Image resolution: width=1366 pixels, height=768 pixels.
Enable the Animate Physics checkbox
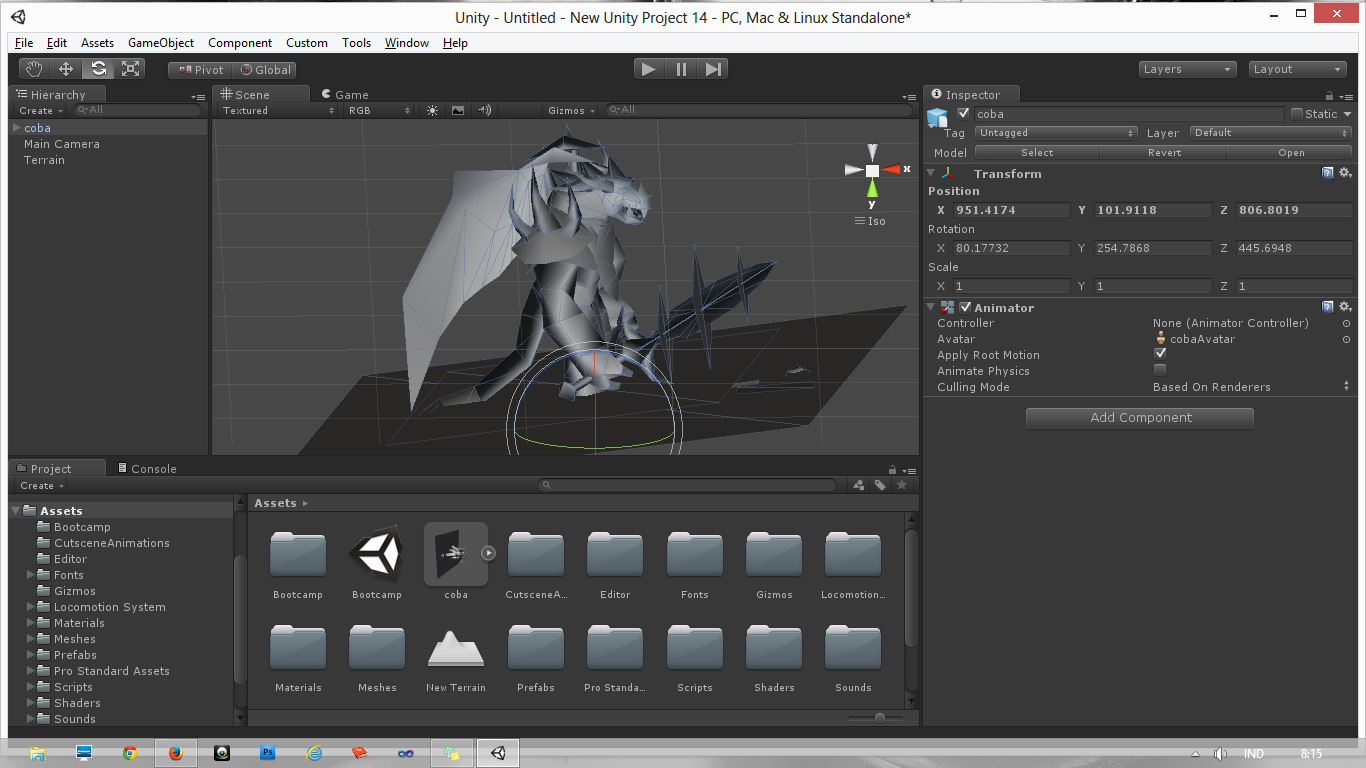[1160, 370]
